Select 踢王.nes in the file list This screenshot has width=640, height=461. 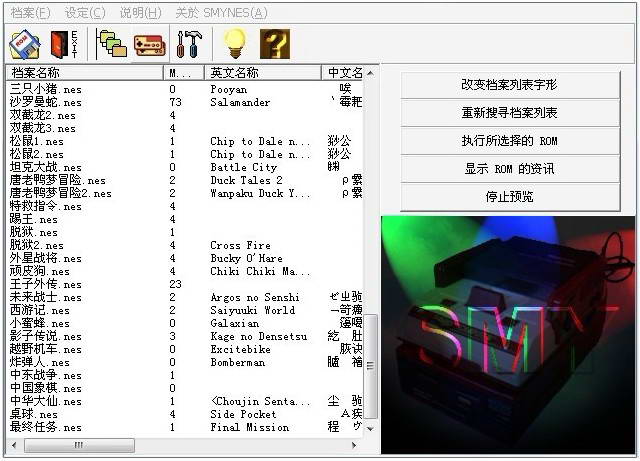tap(34, 219)
